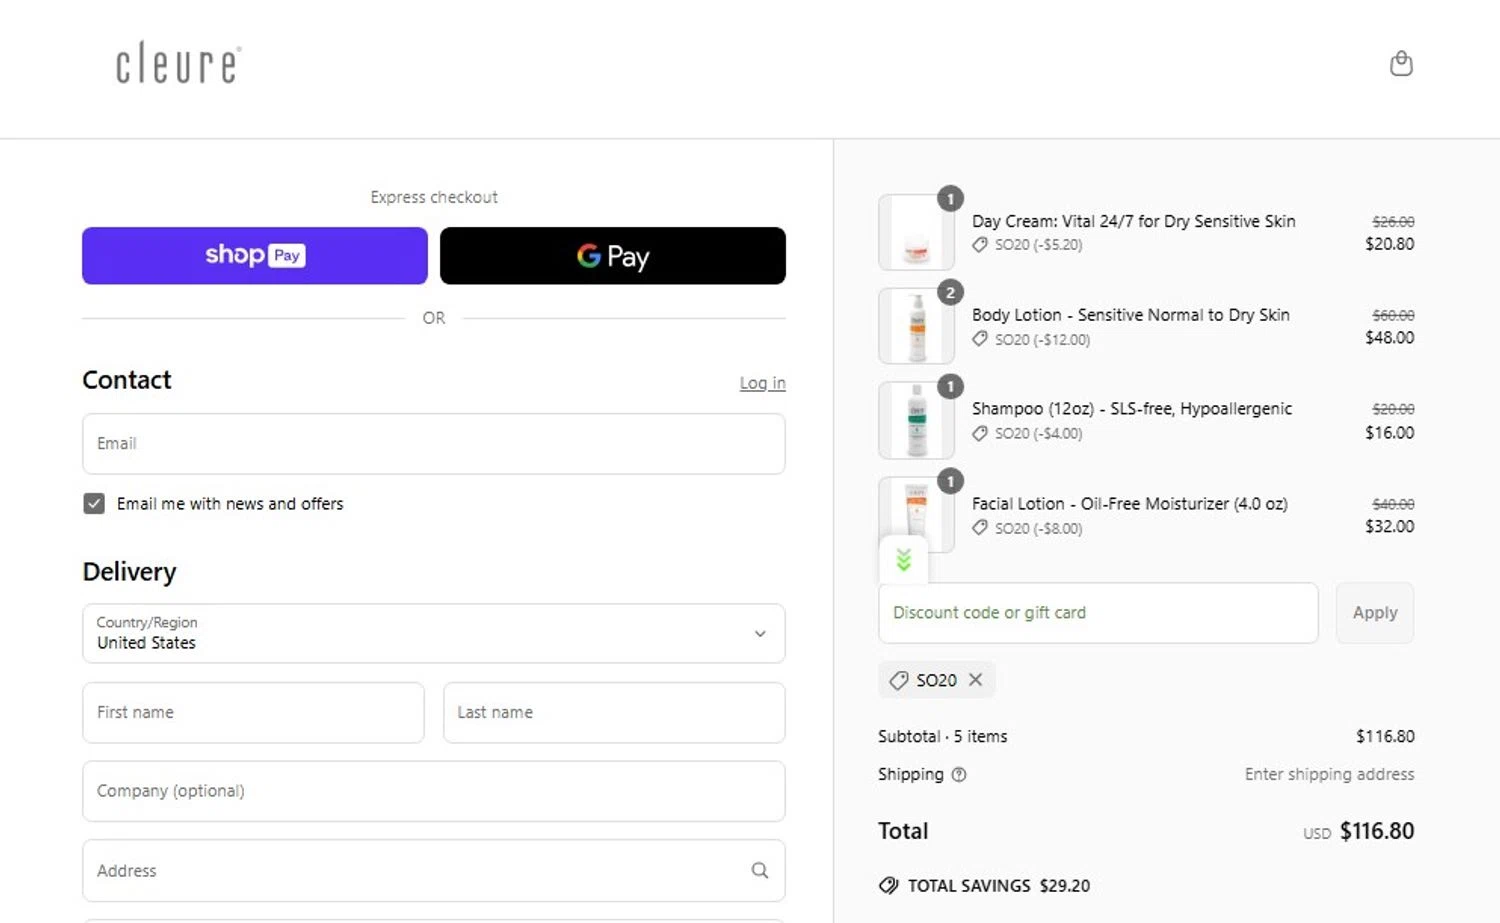Click the Total Savings tag icon
Viewport: 1500px width, 923px height.
click(x=888, y=886)
